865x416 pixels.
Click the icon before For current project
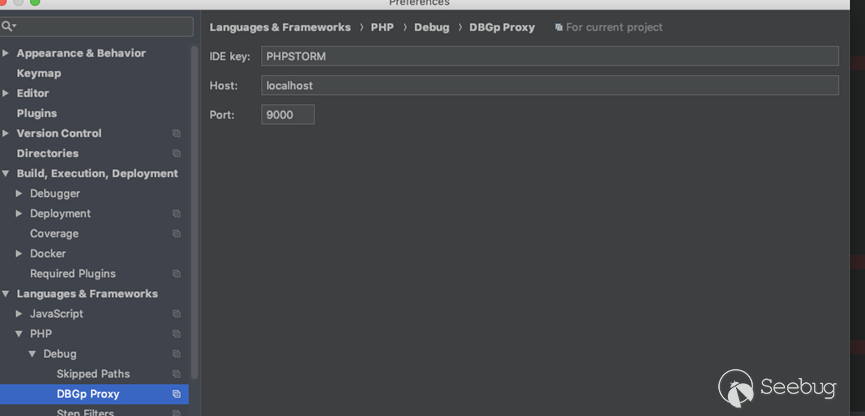(x=558, y=27)
